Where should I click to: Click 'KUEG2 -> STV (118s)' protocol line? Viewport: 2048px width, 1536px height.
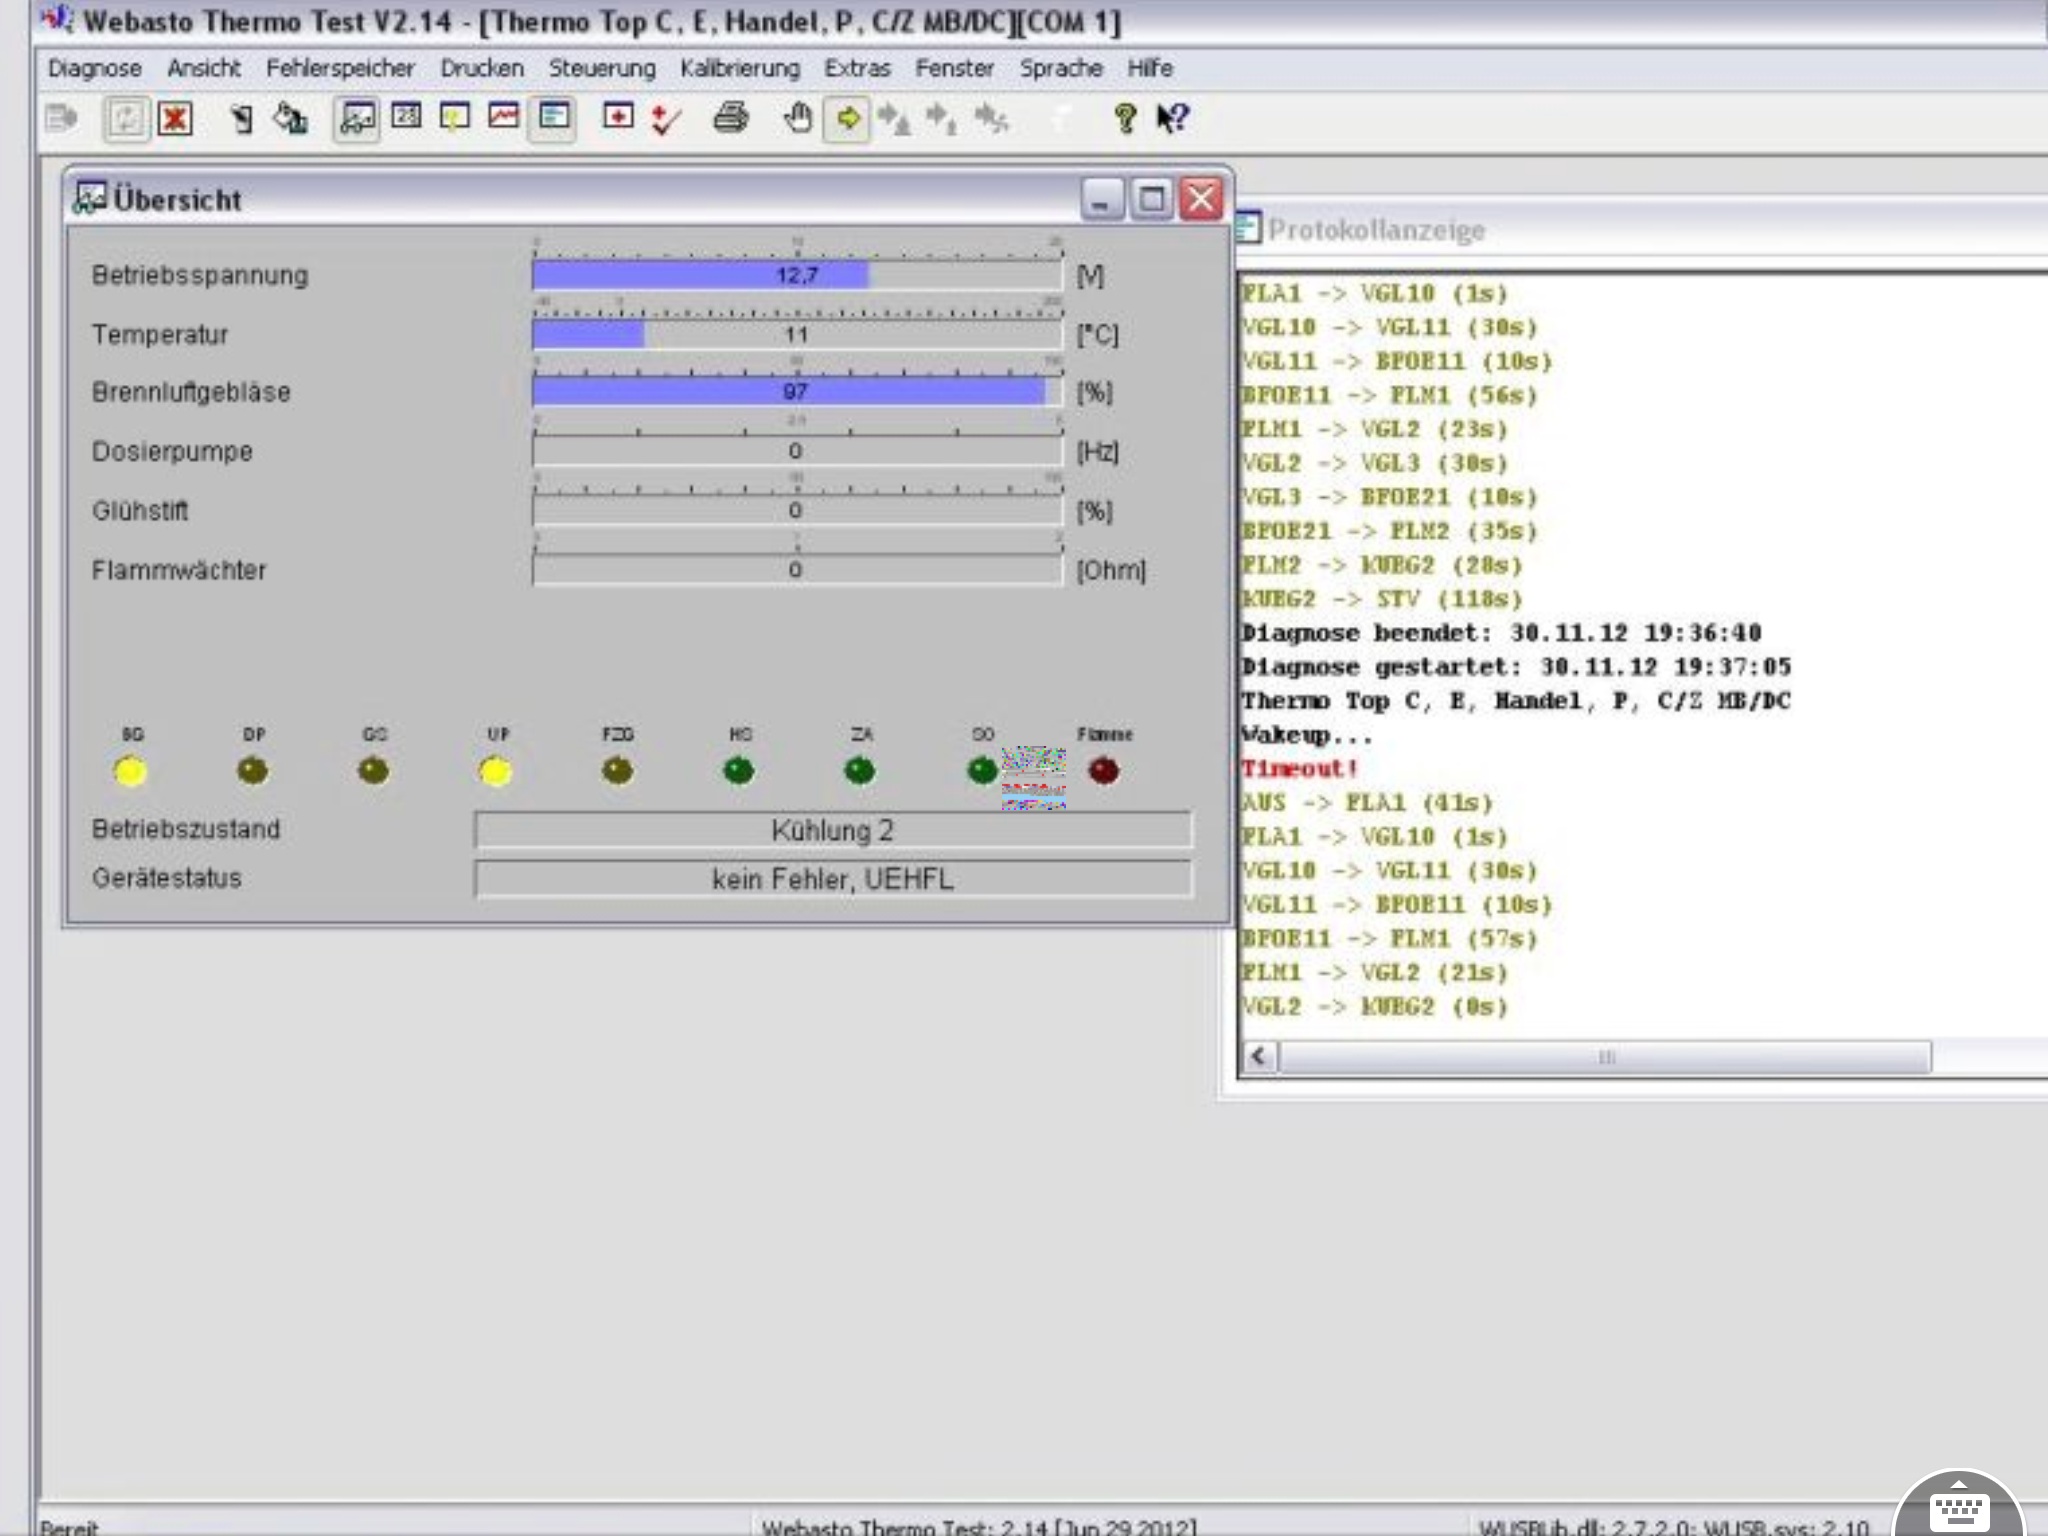click(x=1382, y=598)
